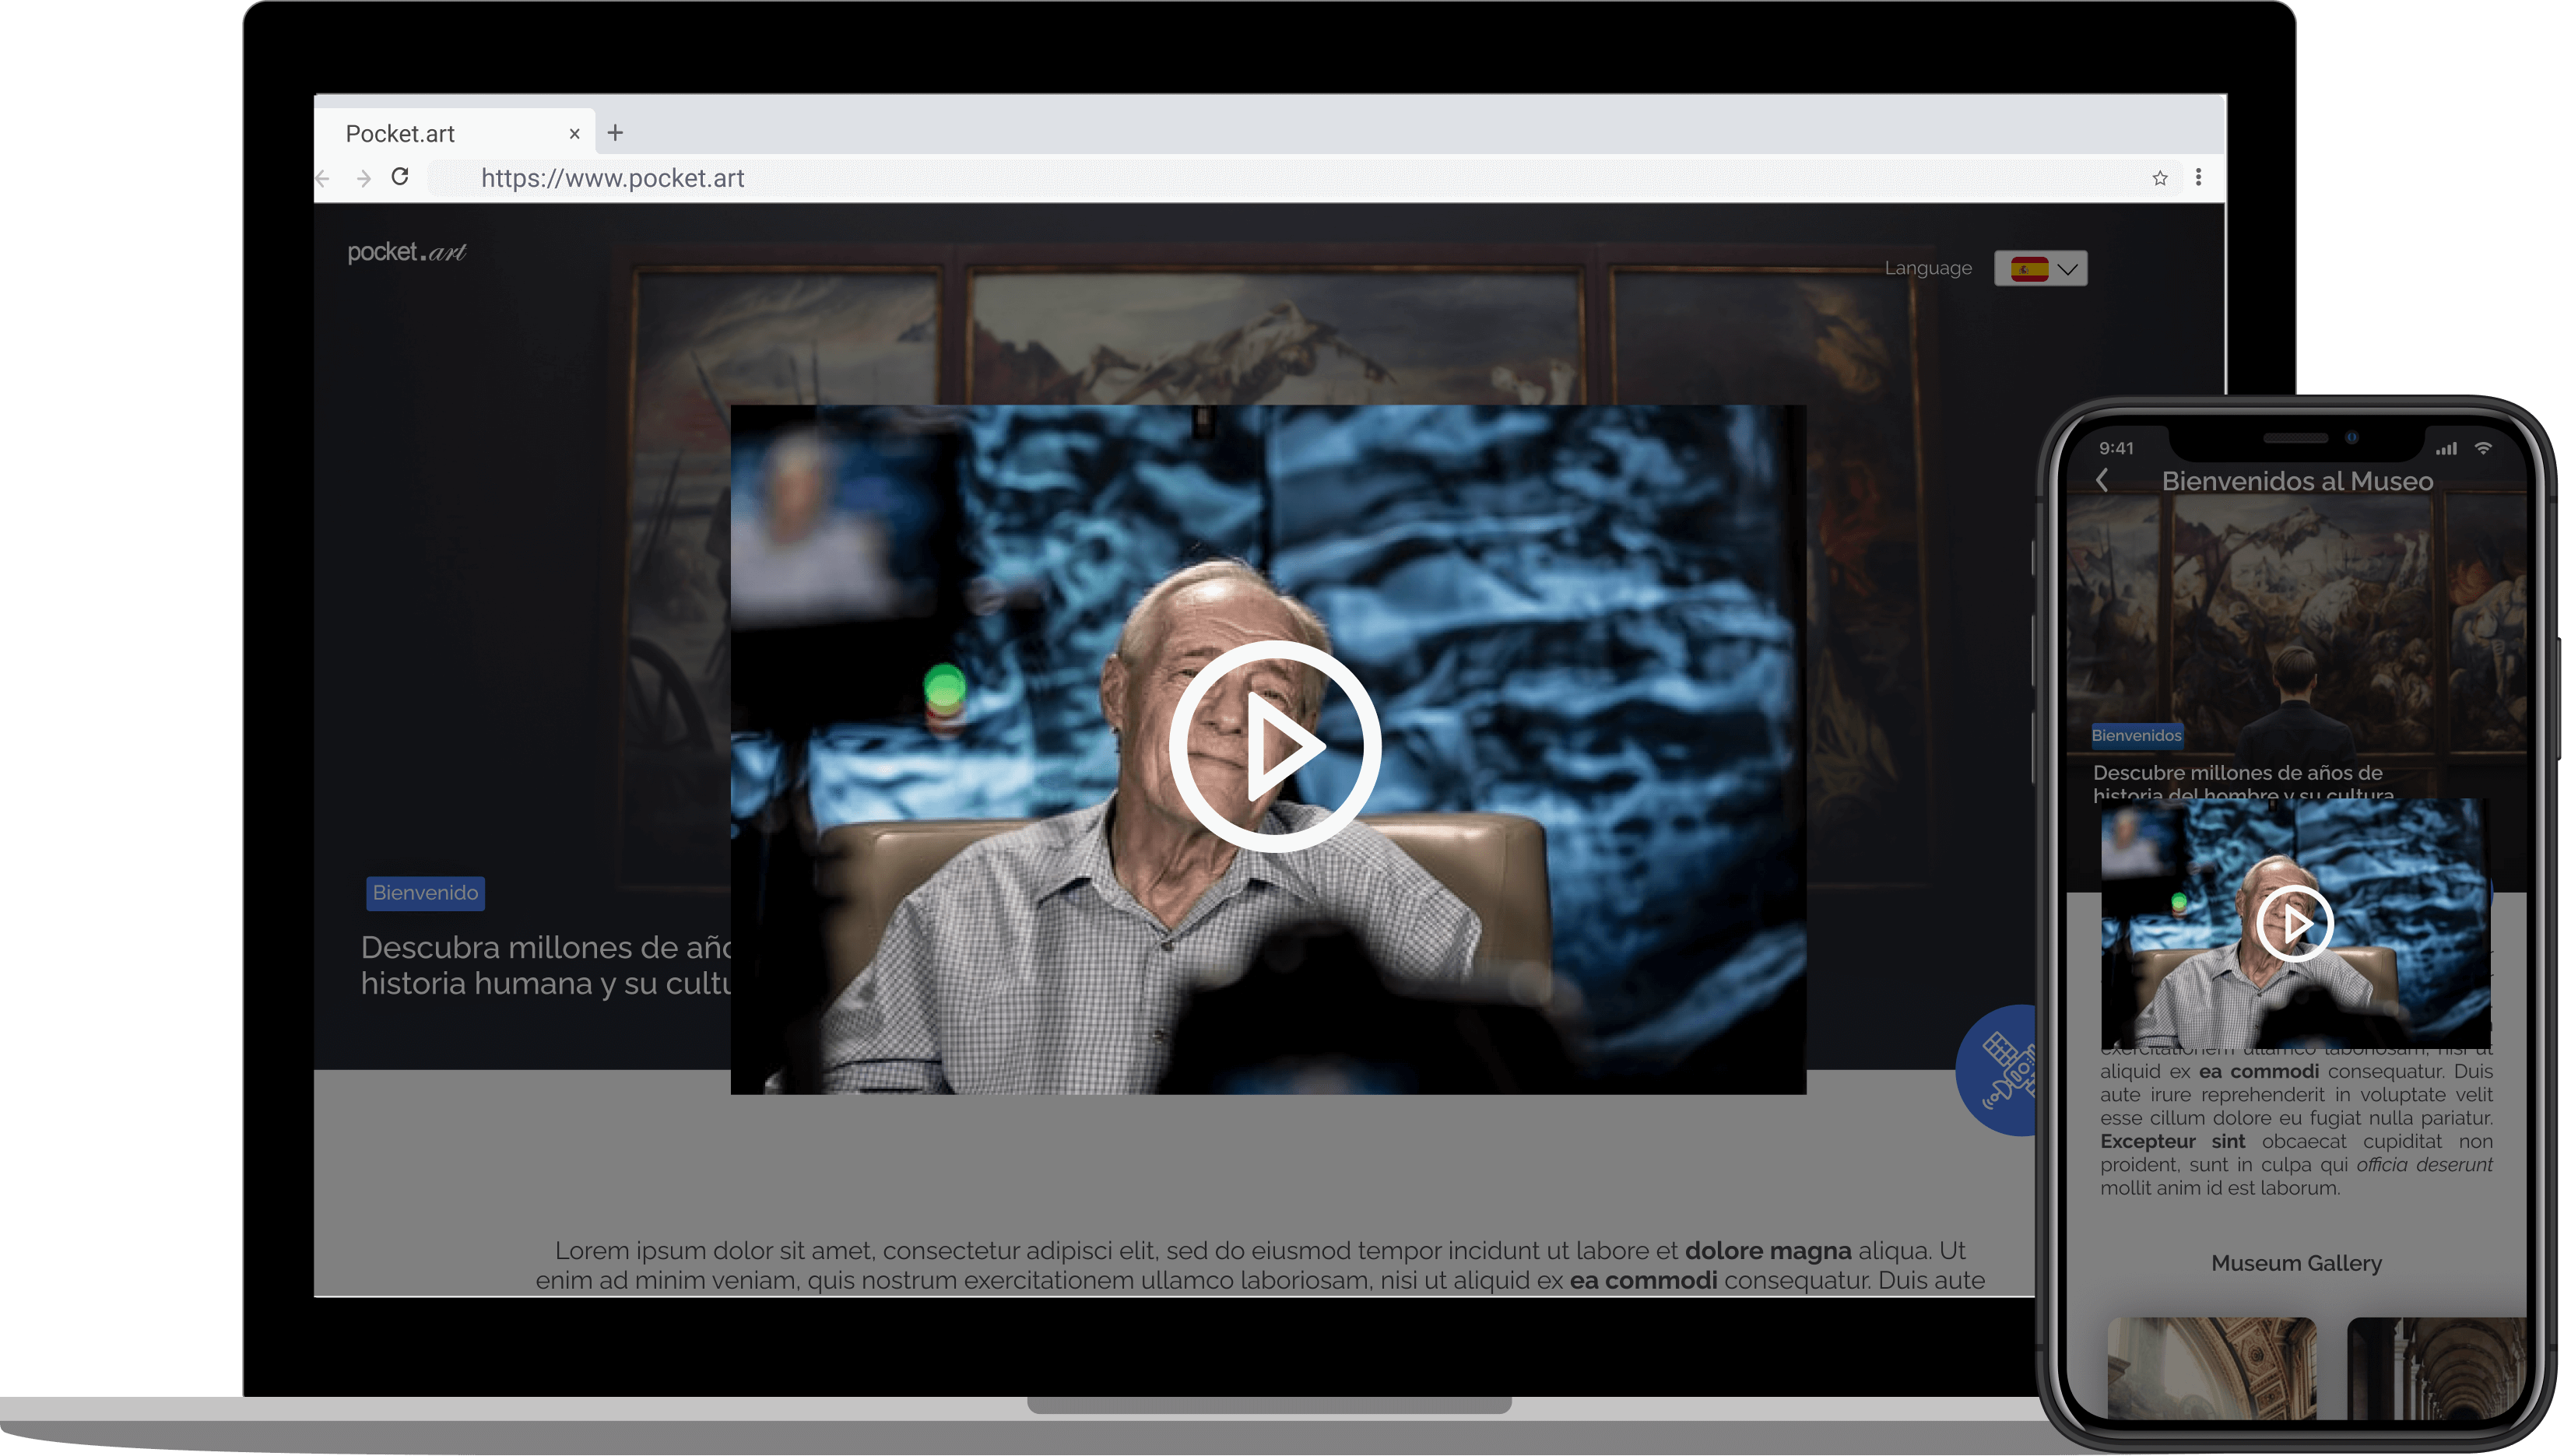Click the 'Bienvenidos al Museo' phone title
The width and height of the screenshot is (2564, 1456).
point(2297,481)
